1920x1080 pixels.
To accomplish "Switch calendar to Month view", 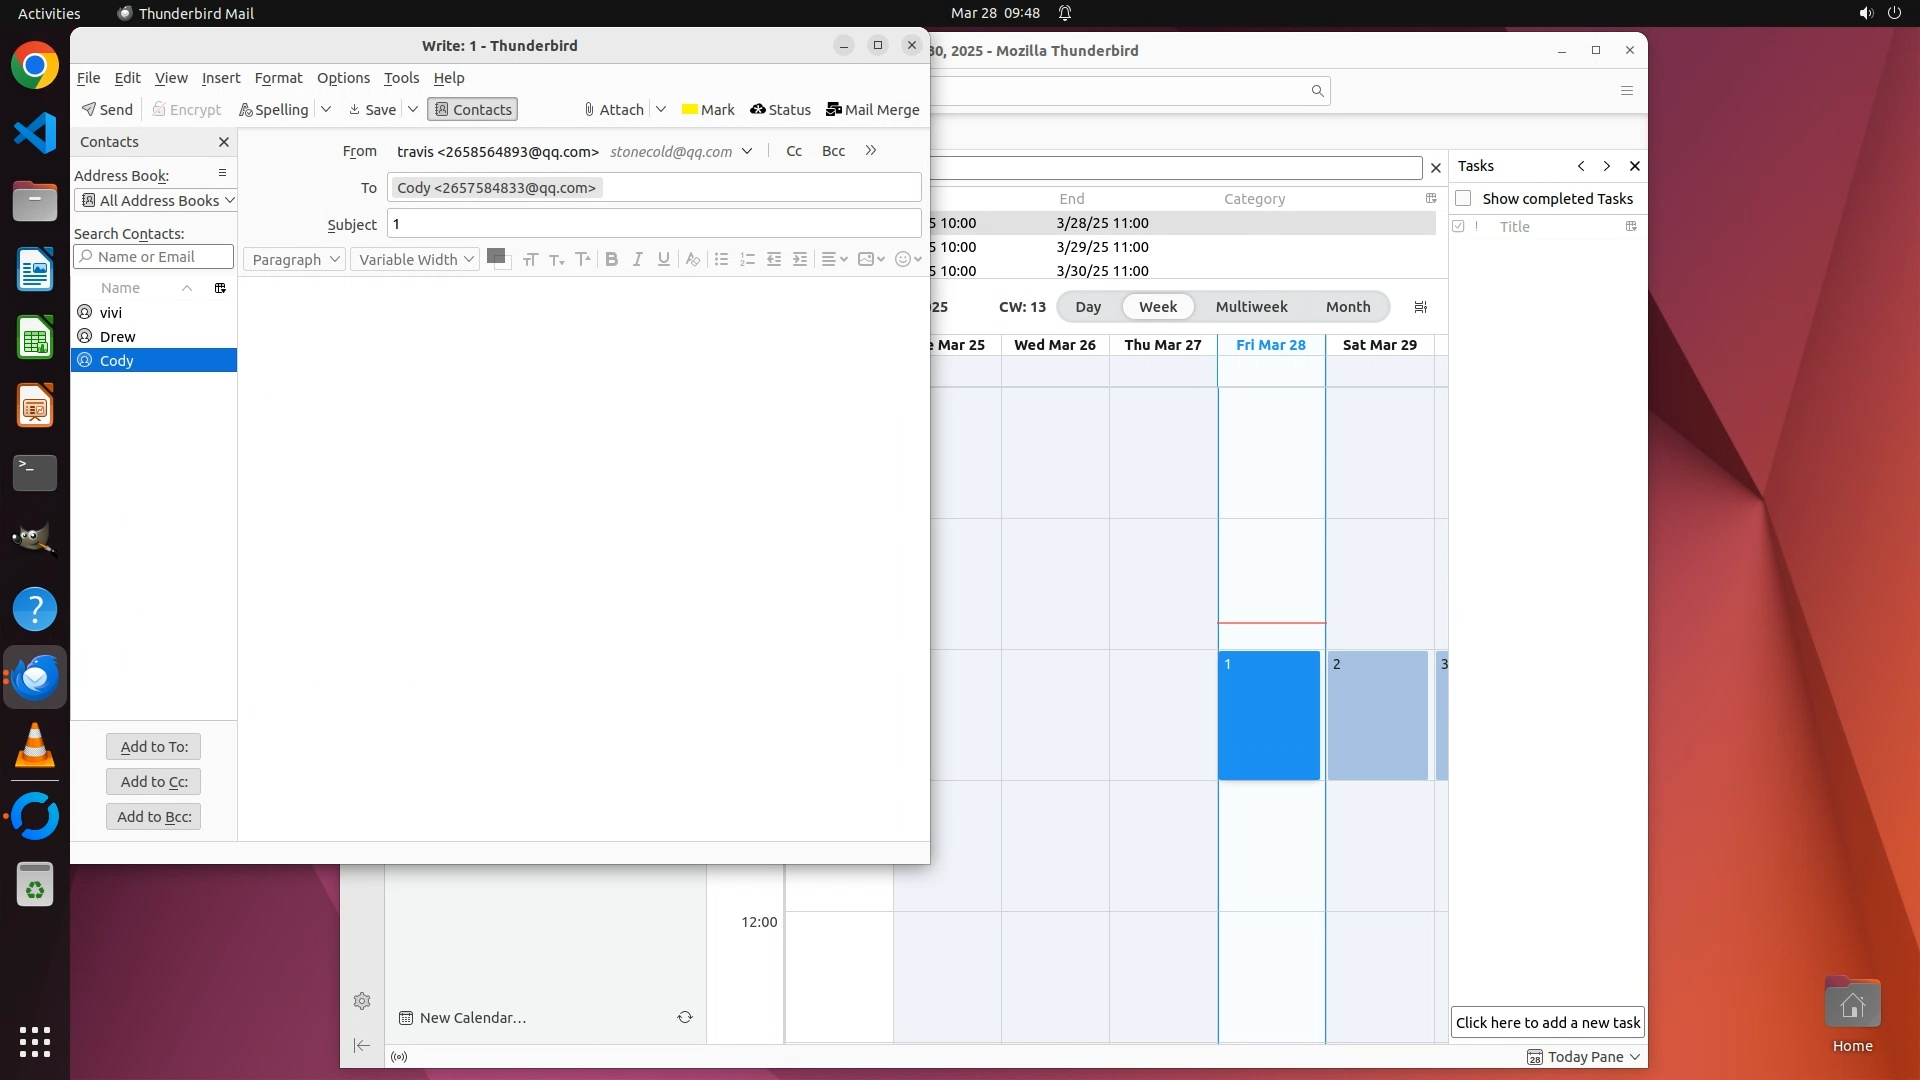I will (x=1347, y=307).
